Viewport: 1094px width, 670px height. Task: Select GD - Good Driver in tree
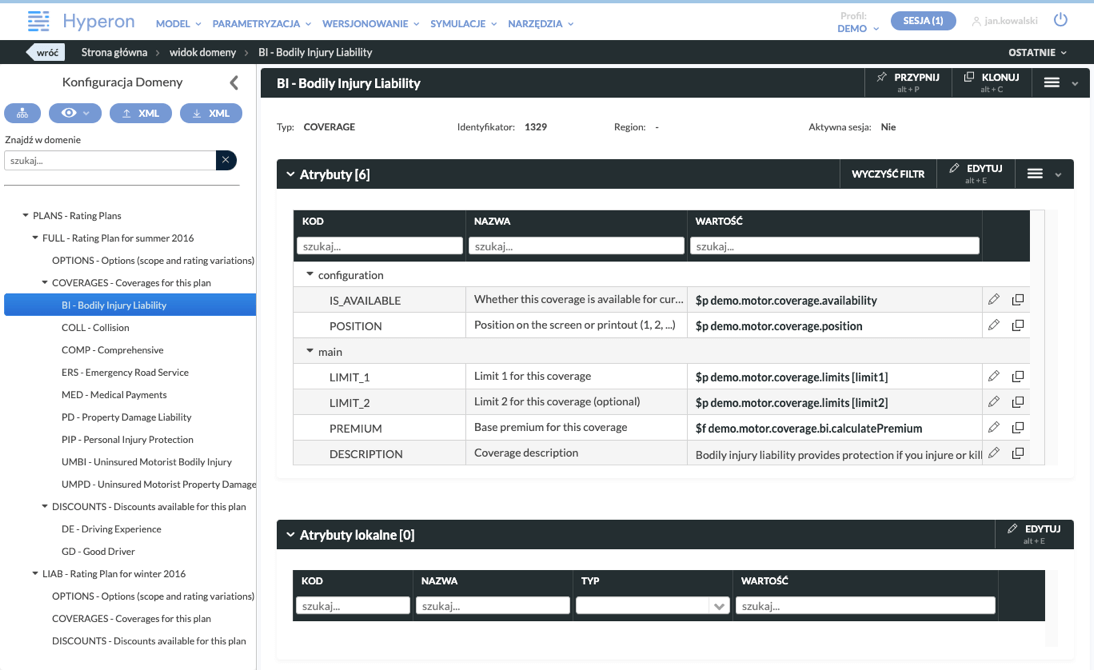(x=98, y=551)
